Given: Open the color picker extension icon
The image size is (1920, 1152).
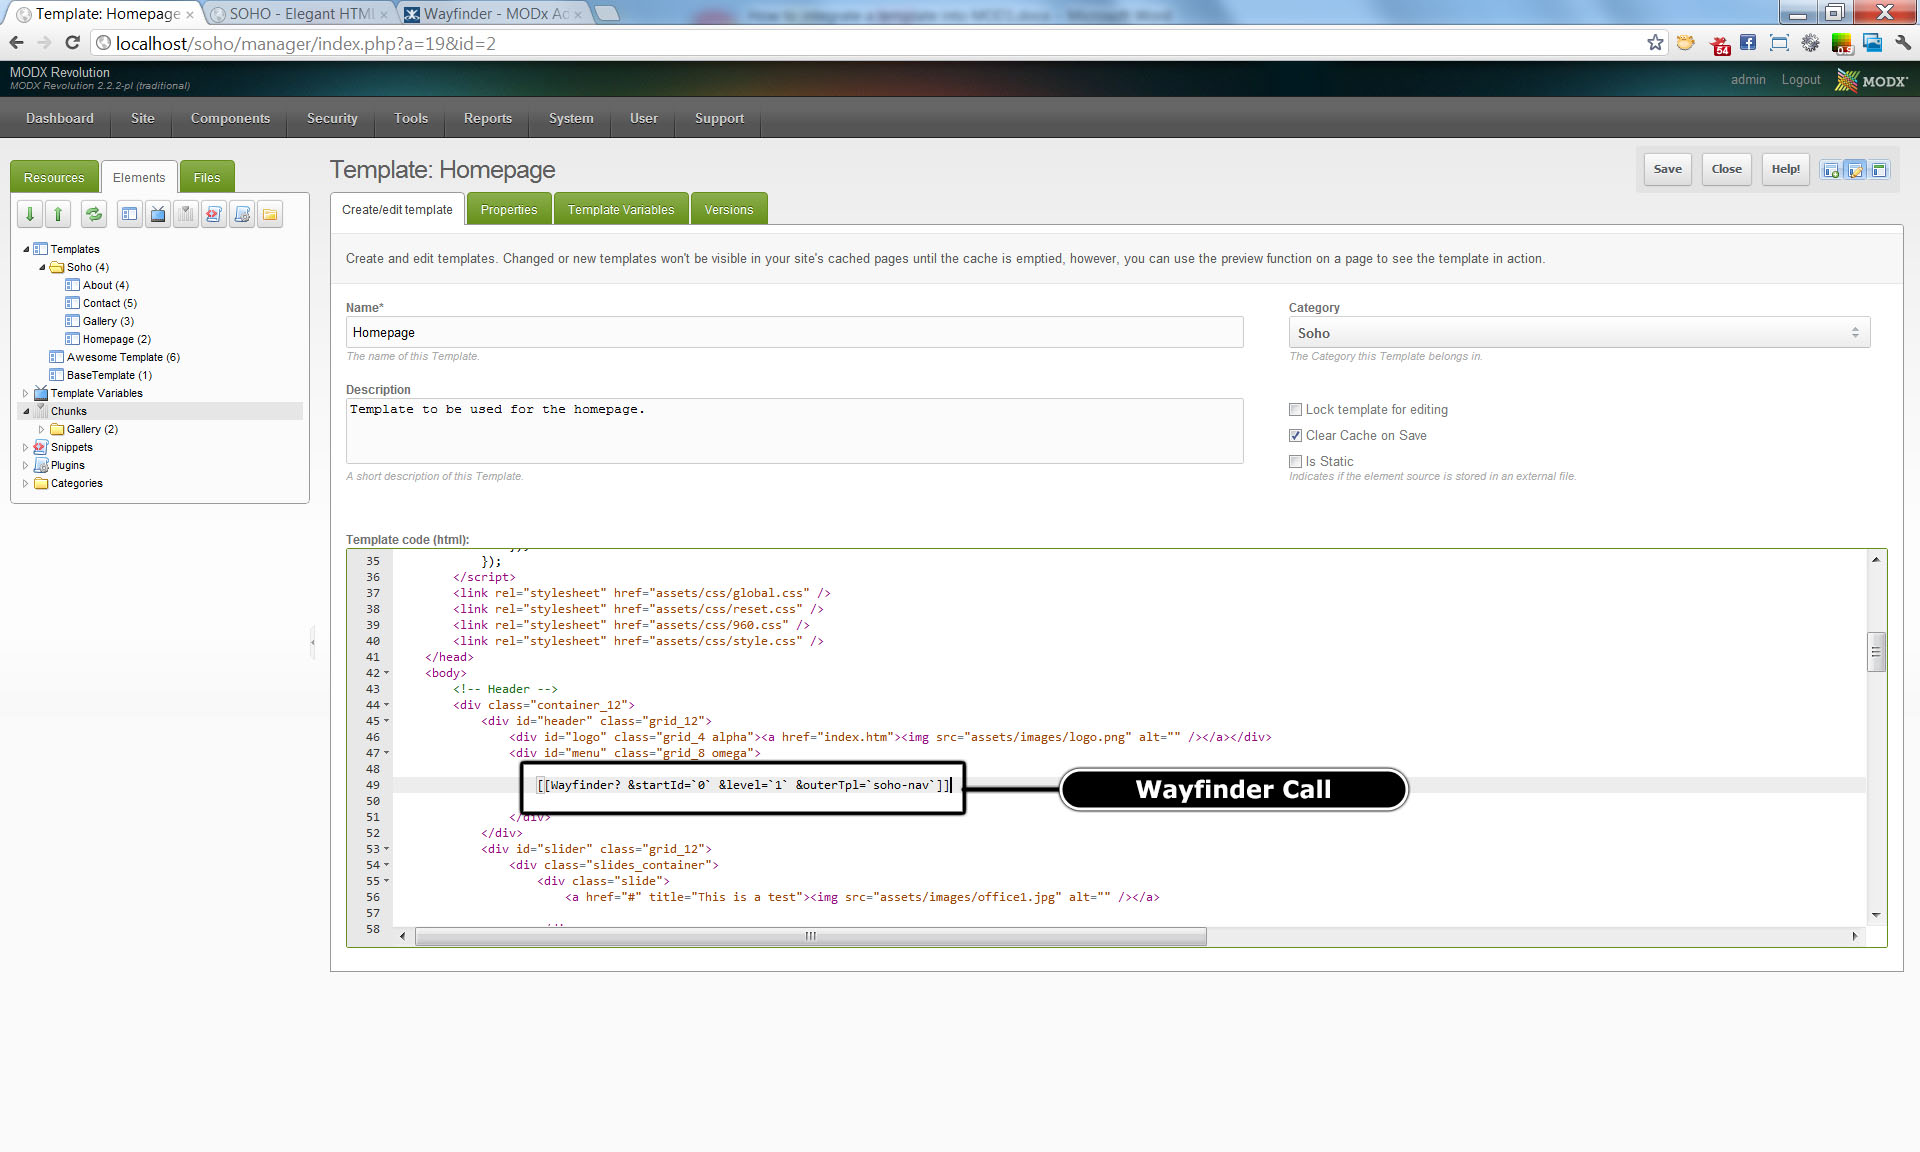Looking at the screenshot, I should (x=1842, y=43).
